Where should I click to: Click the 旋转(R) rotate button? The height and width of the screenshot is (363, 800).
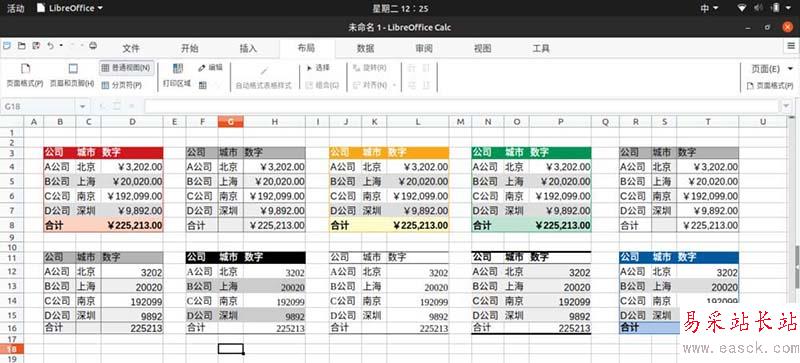[369, 67]
